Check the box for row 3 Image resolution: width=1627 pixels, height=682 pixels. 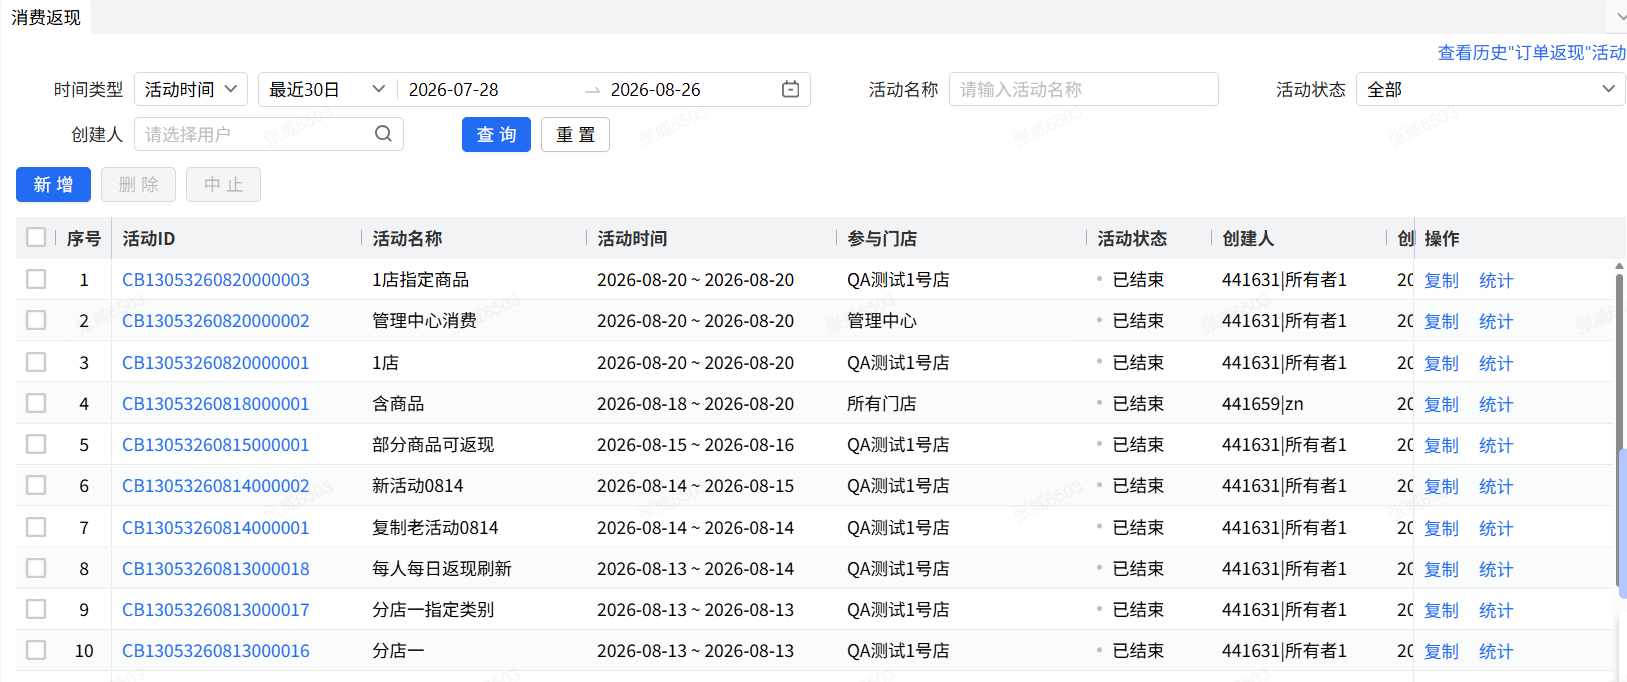(x=36, y=362)
